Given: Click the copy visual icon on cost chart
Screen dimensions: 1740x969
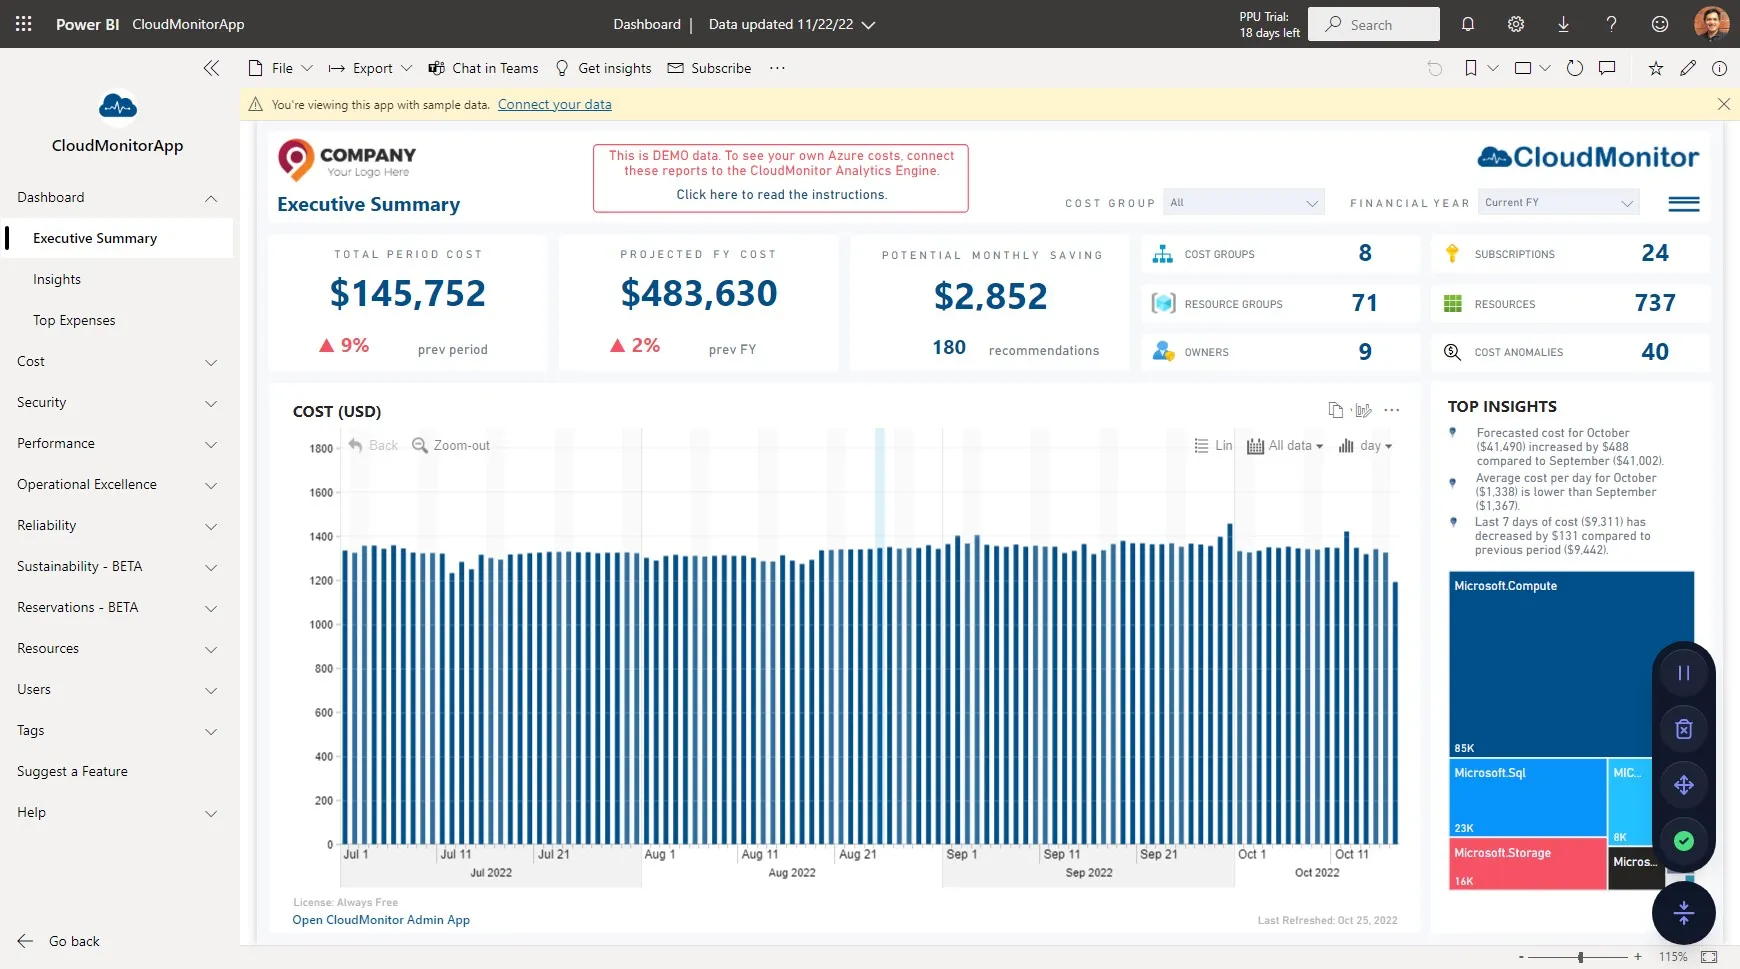Looking at the screenshot, I should coord(1335,410).
